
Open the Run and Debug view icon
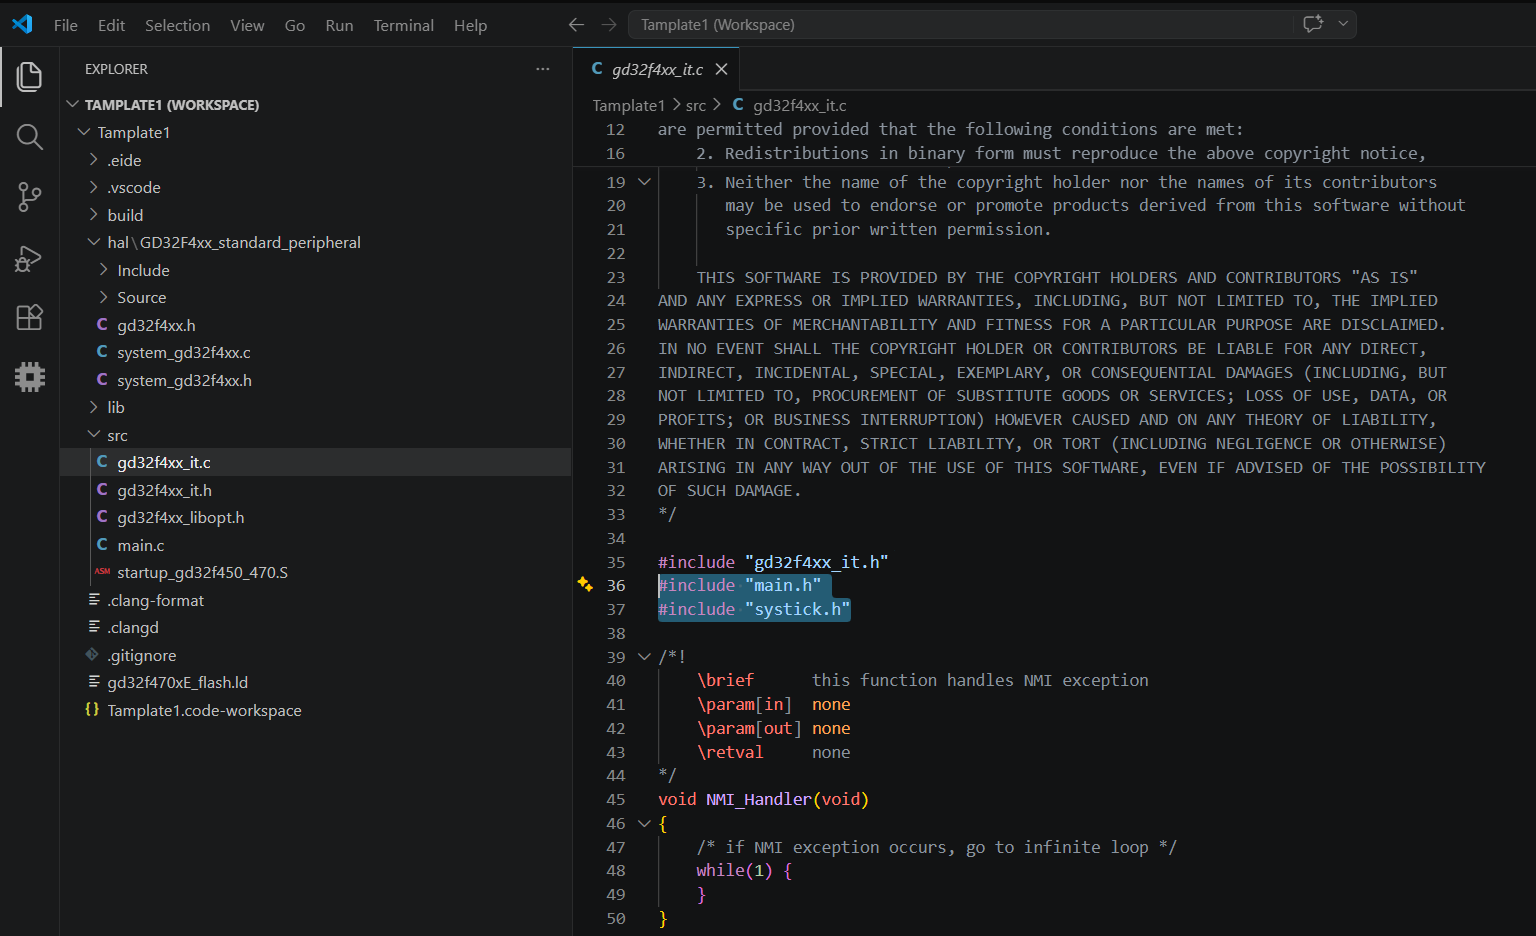pyautogui.click(x=29, y=258)
